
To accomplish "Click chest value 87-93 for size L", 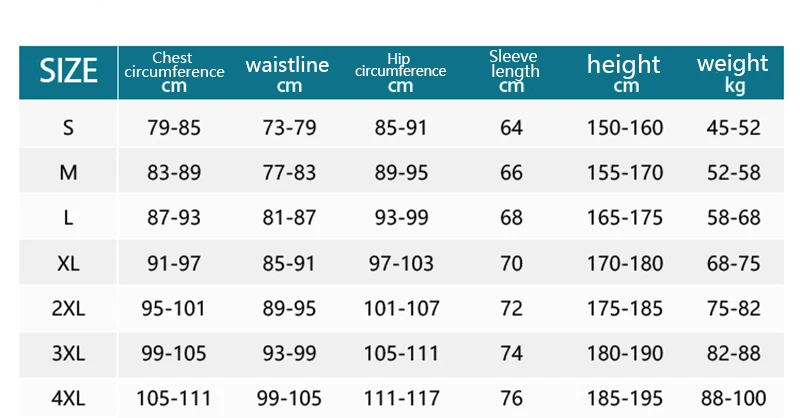I will (174, 218).
